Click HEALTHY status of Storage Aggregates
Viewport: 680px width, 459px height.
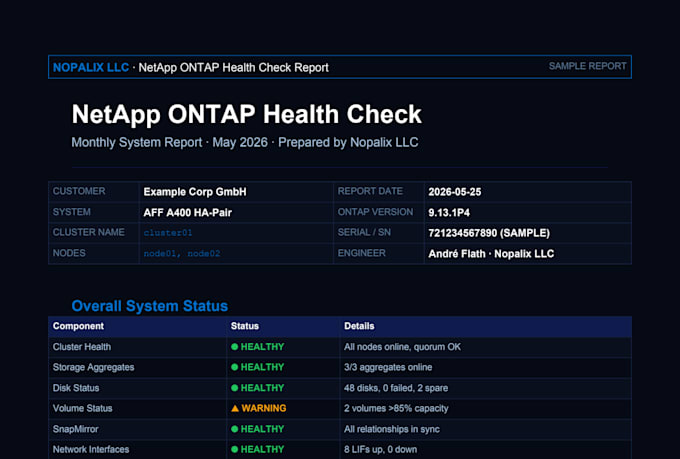262,367
